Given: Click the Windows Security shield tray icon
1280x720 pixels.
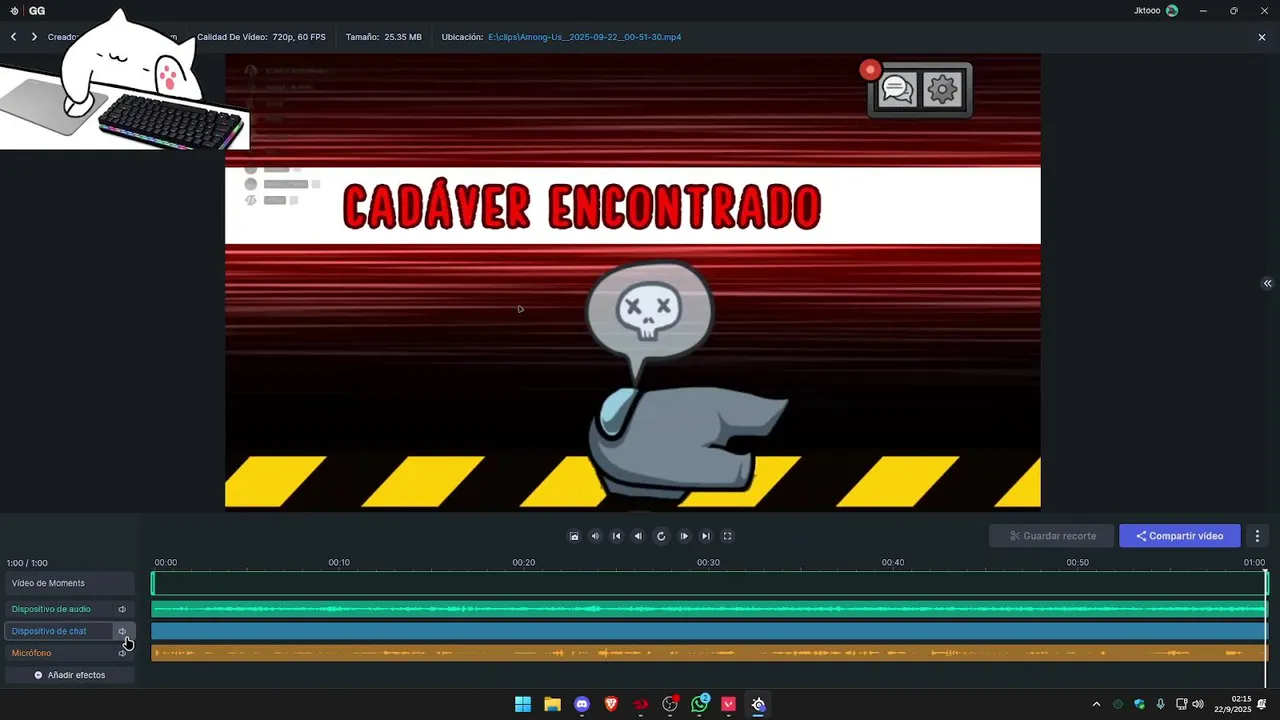Looking at the screenshot, I should (x=1139, y=704).
